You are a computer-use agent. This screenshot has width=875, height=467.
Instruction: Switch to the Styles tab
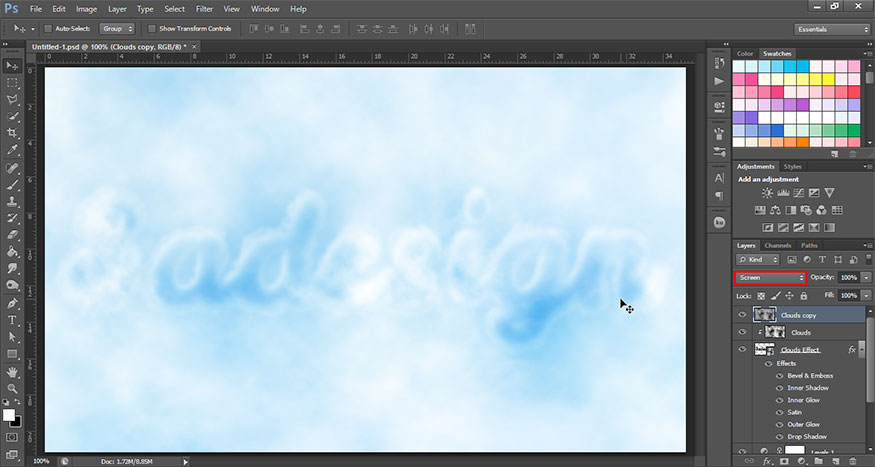tap(792, 166)
